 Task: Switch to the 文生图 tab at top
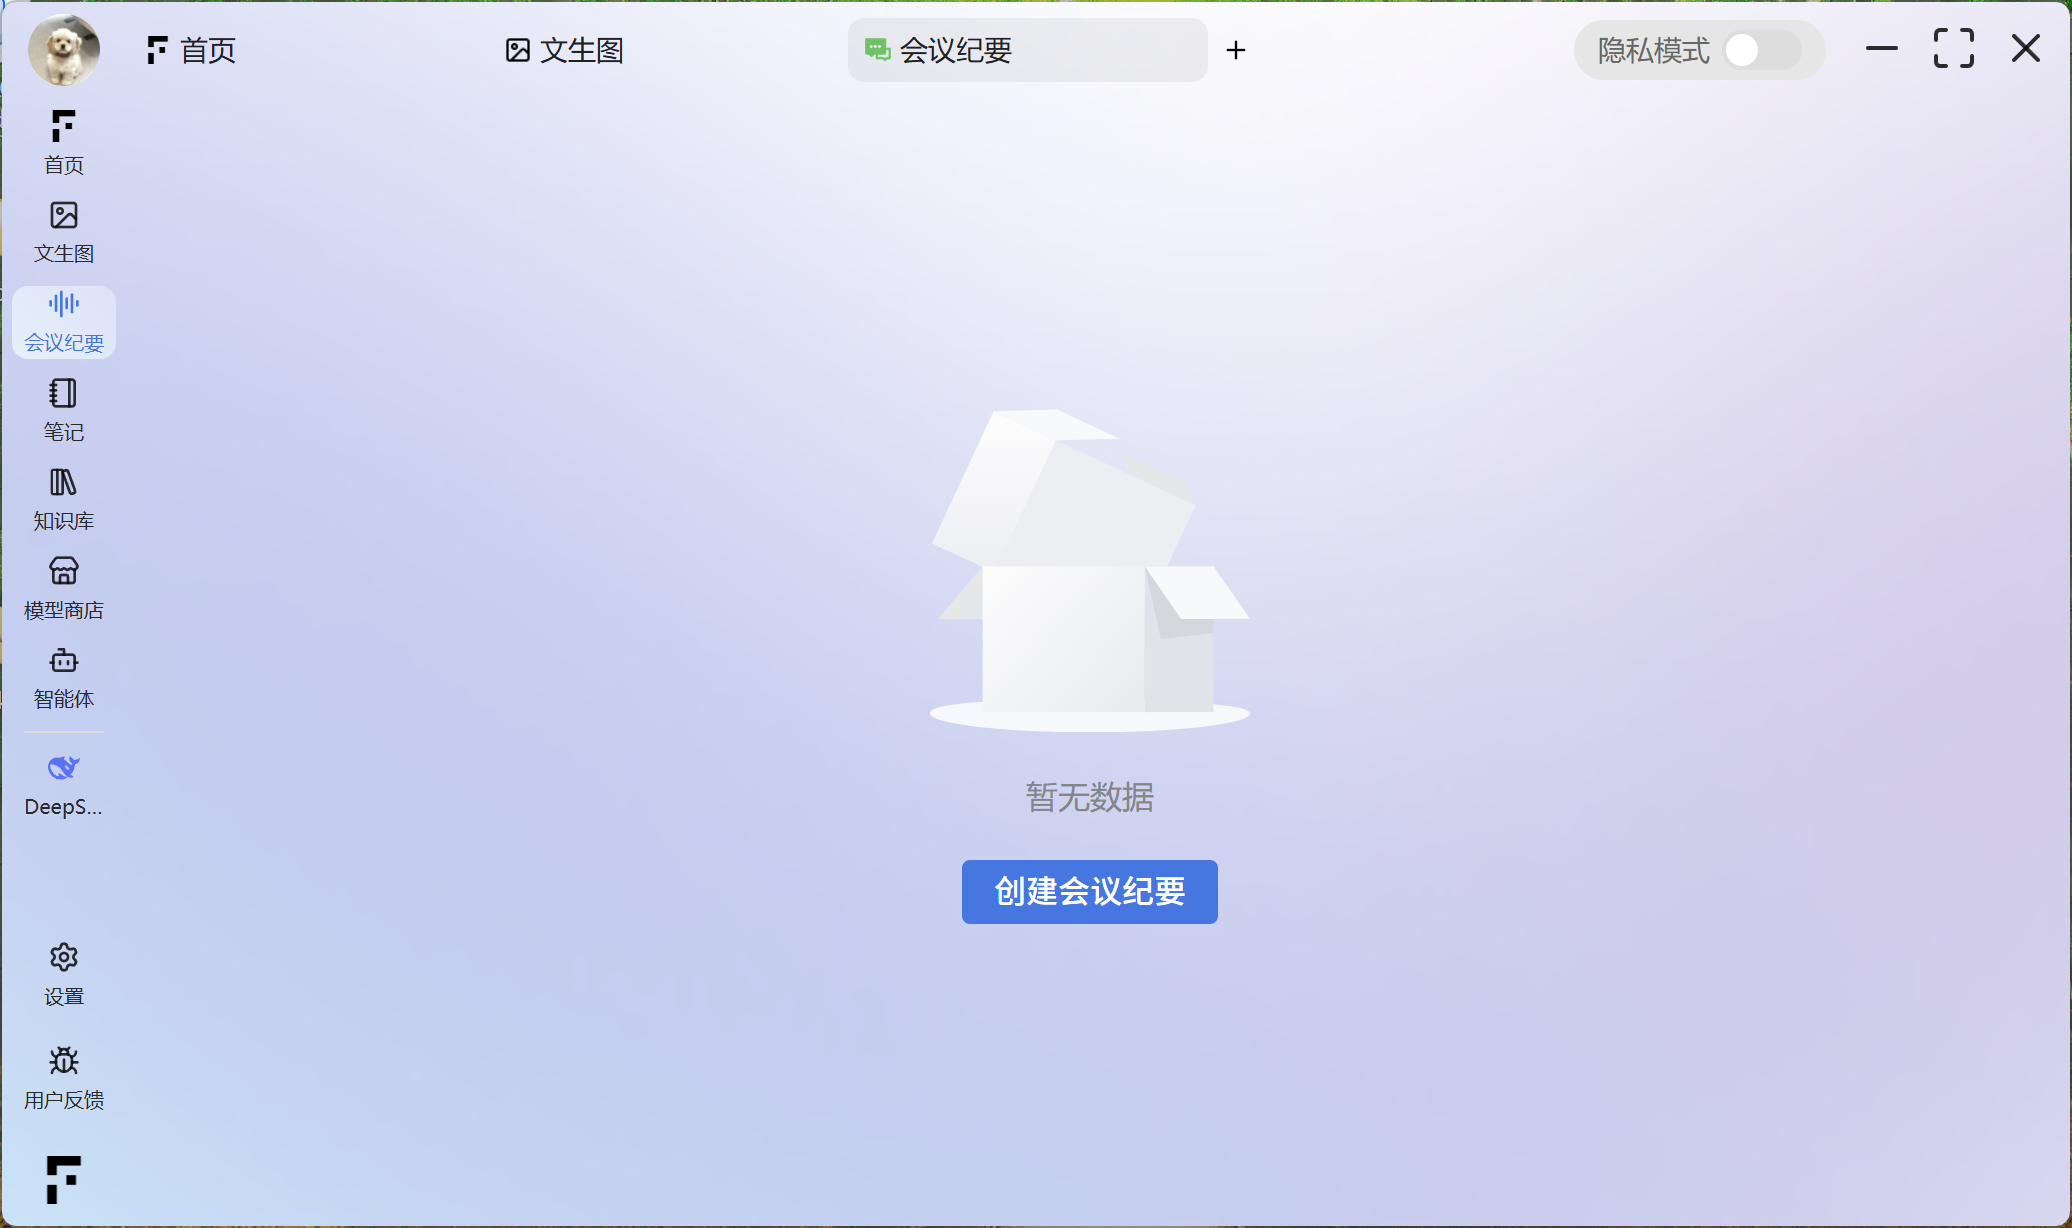pyautogui.click(x=565, y=50)
